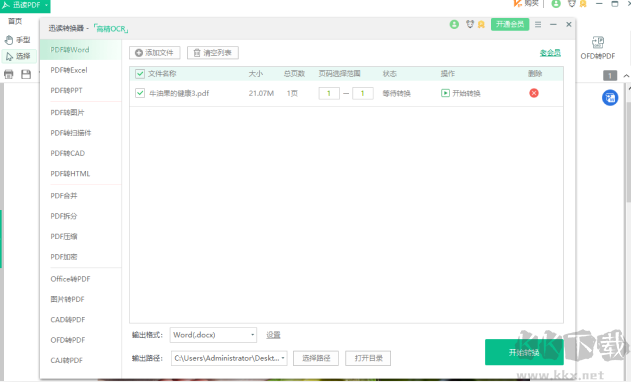The width and height of the screenshot is (631, 382).
Task: Click the 等待转换 status text
Action: coord(396,93)
